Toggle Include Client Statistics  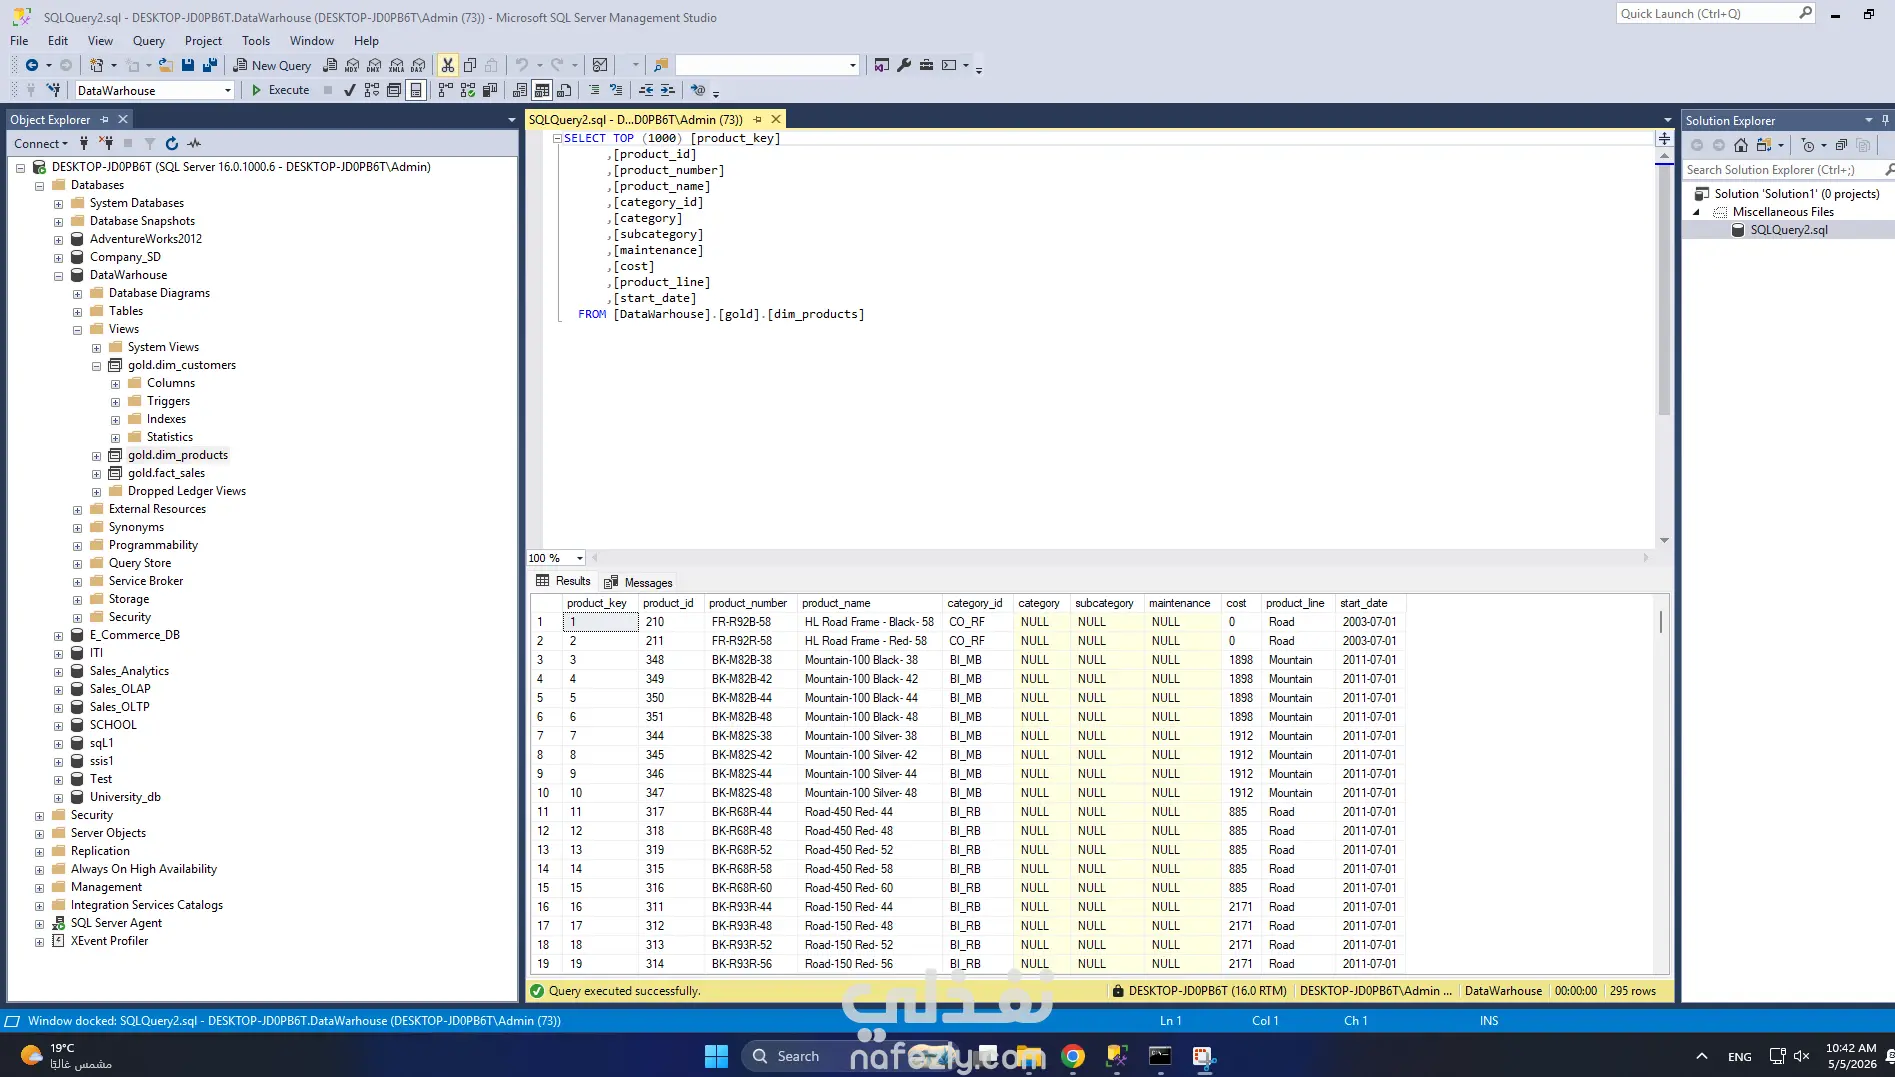(x=490, y=90)
